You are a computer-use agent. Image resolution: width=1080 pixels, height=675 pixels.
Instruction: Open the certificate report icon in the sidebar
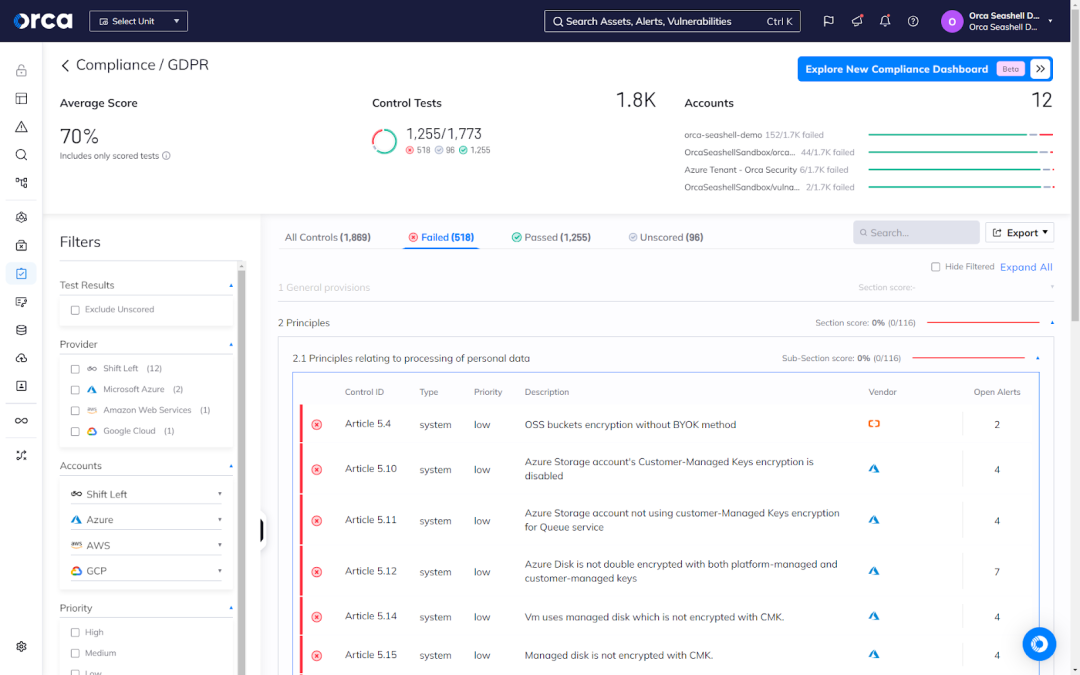(21, 302)
